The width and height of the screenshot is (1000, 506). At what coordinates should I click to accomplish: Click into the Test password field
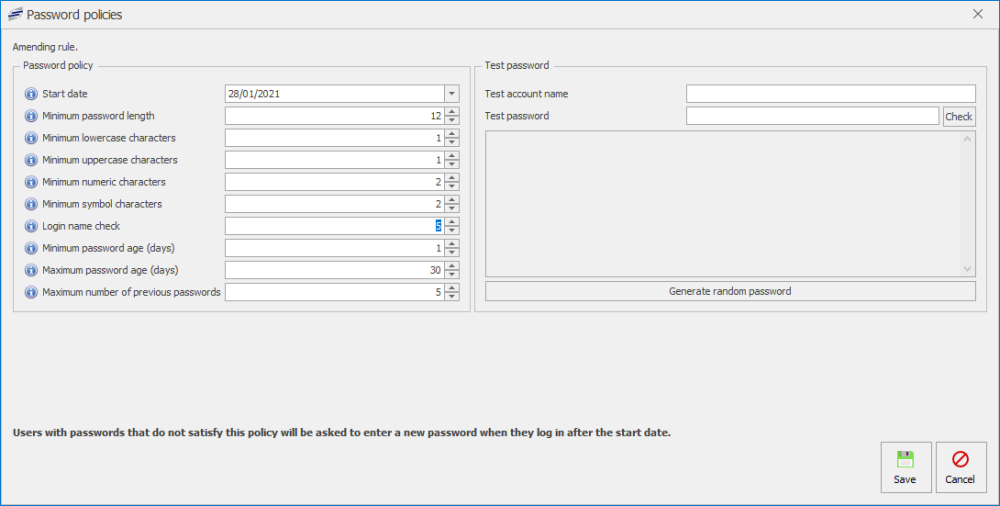click(x=812, y=116)
